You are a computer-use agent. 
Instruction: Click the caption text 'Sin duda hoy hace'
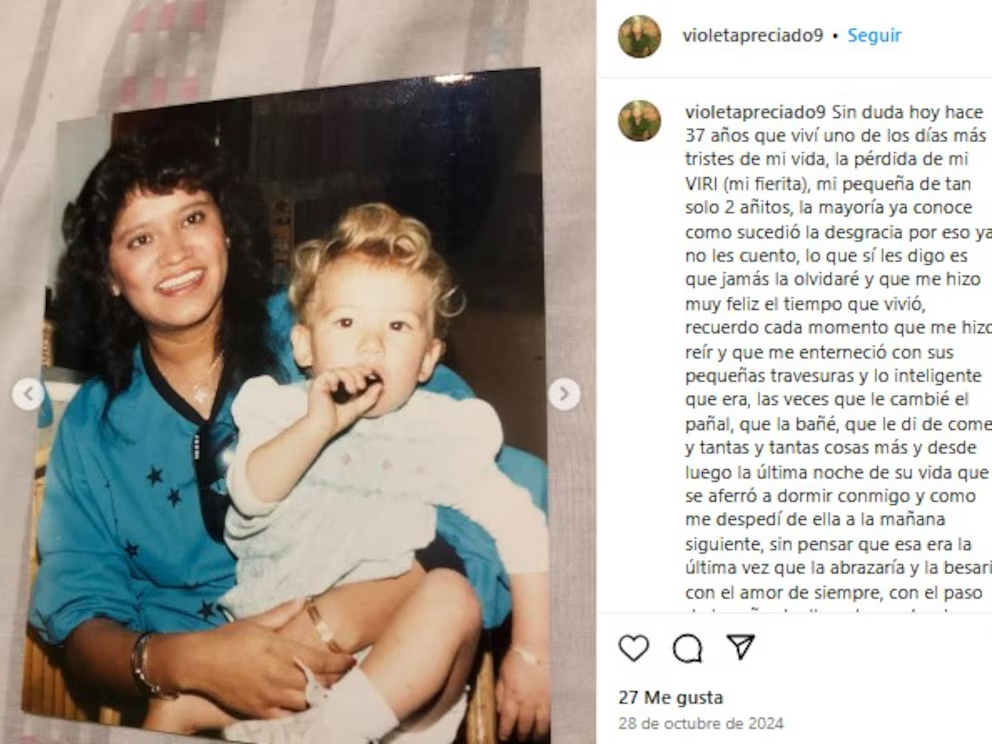907,112
